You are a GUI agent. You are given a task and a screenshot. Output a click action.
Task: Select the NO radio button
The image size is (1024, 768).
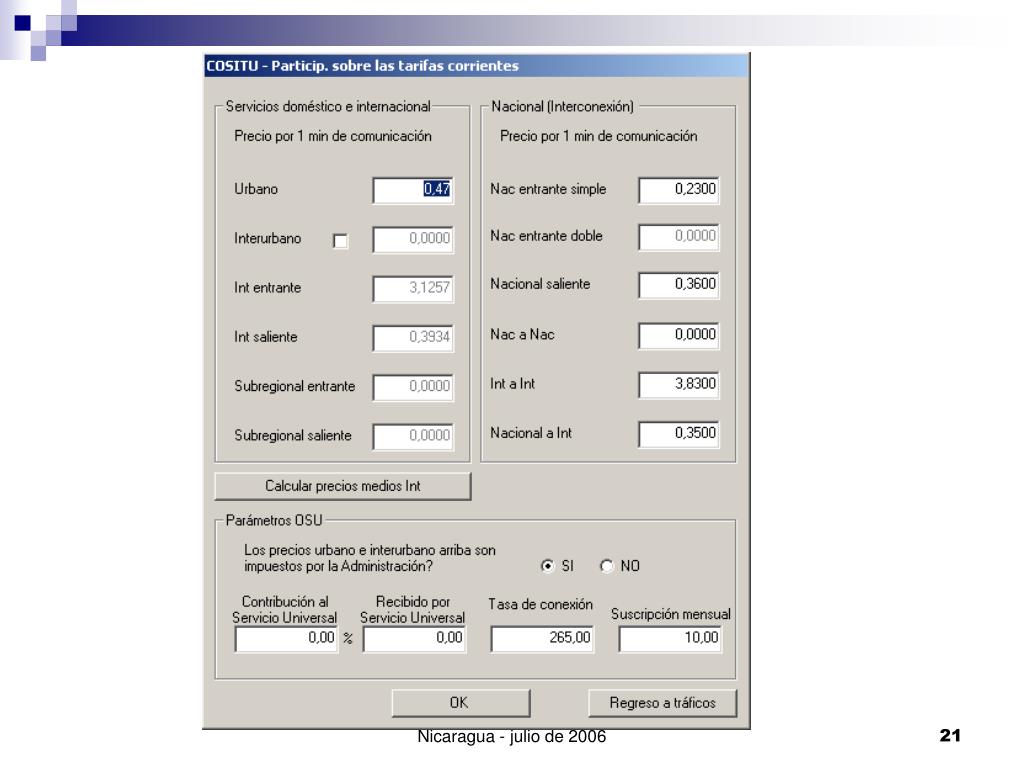pos(607,566)
